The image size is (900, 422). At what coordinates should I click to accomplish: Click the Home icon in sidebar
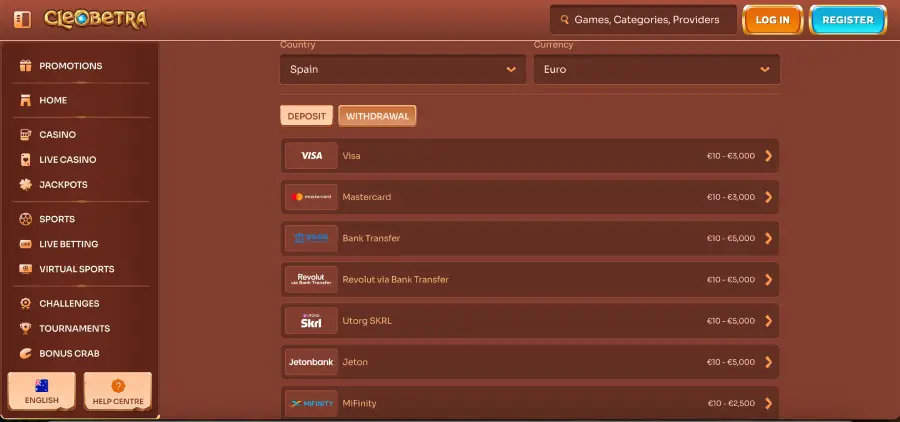(25, 100)
